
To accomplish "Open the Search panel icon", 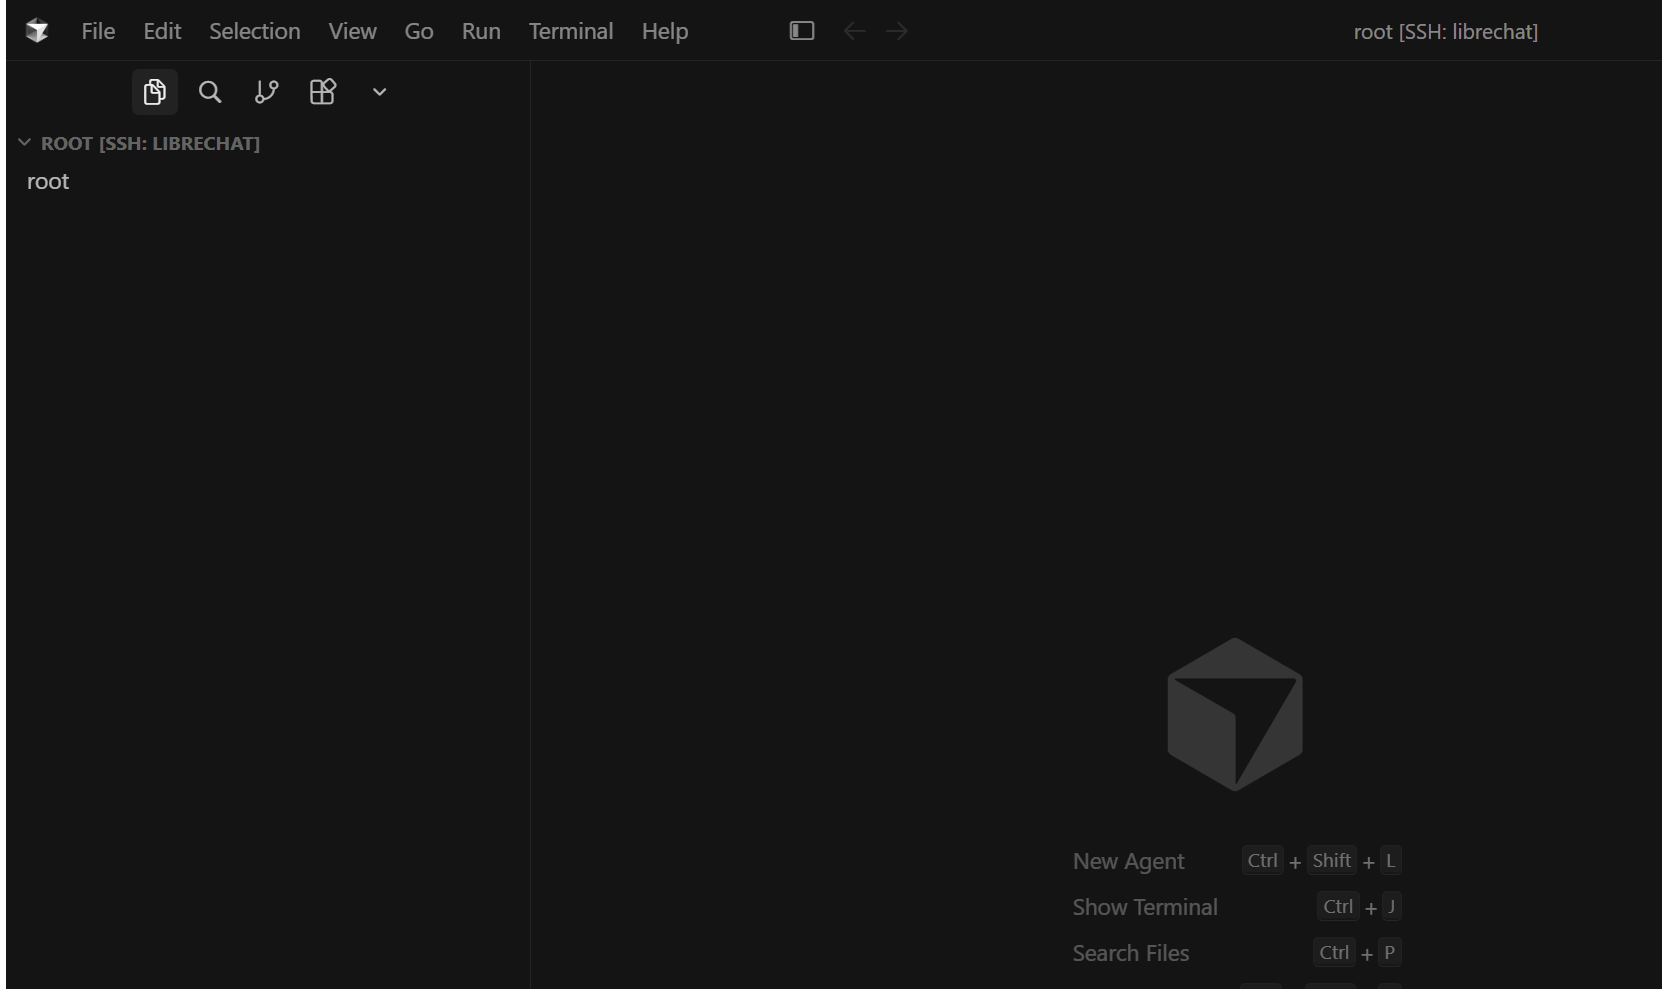I will click(210, 92).
